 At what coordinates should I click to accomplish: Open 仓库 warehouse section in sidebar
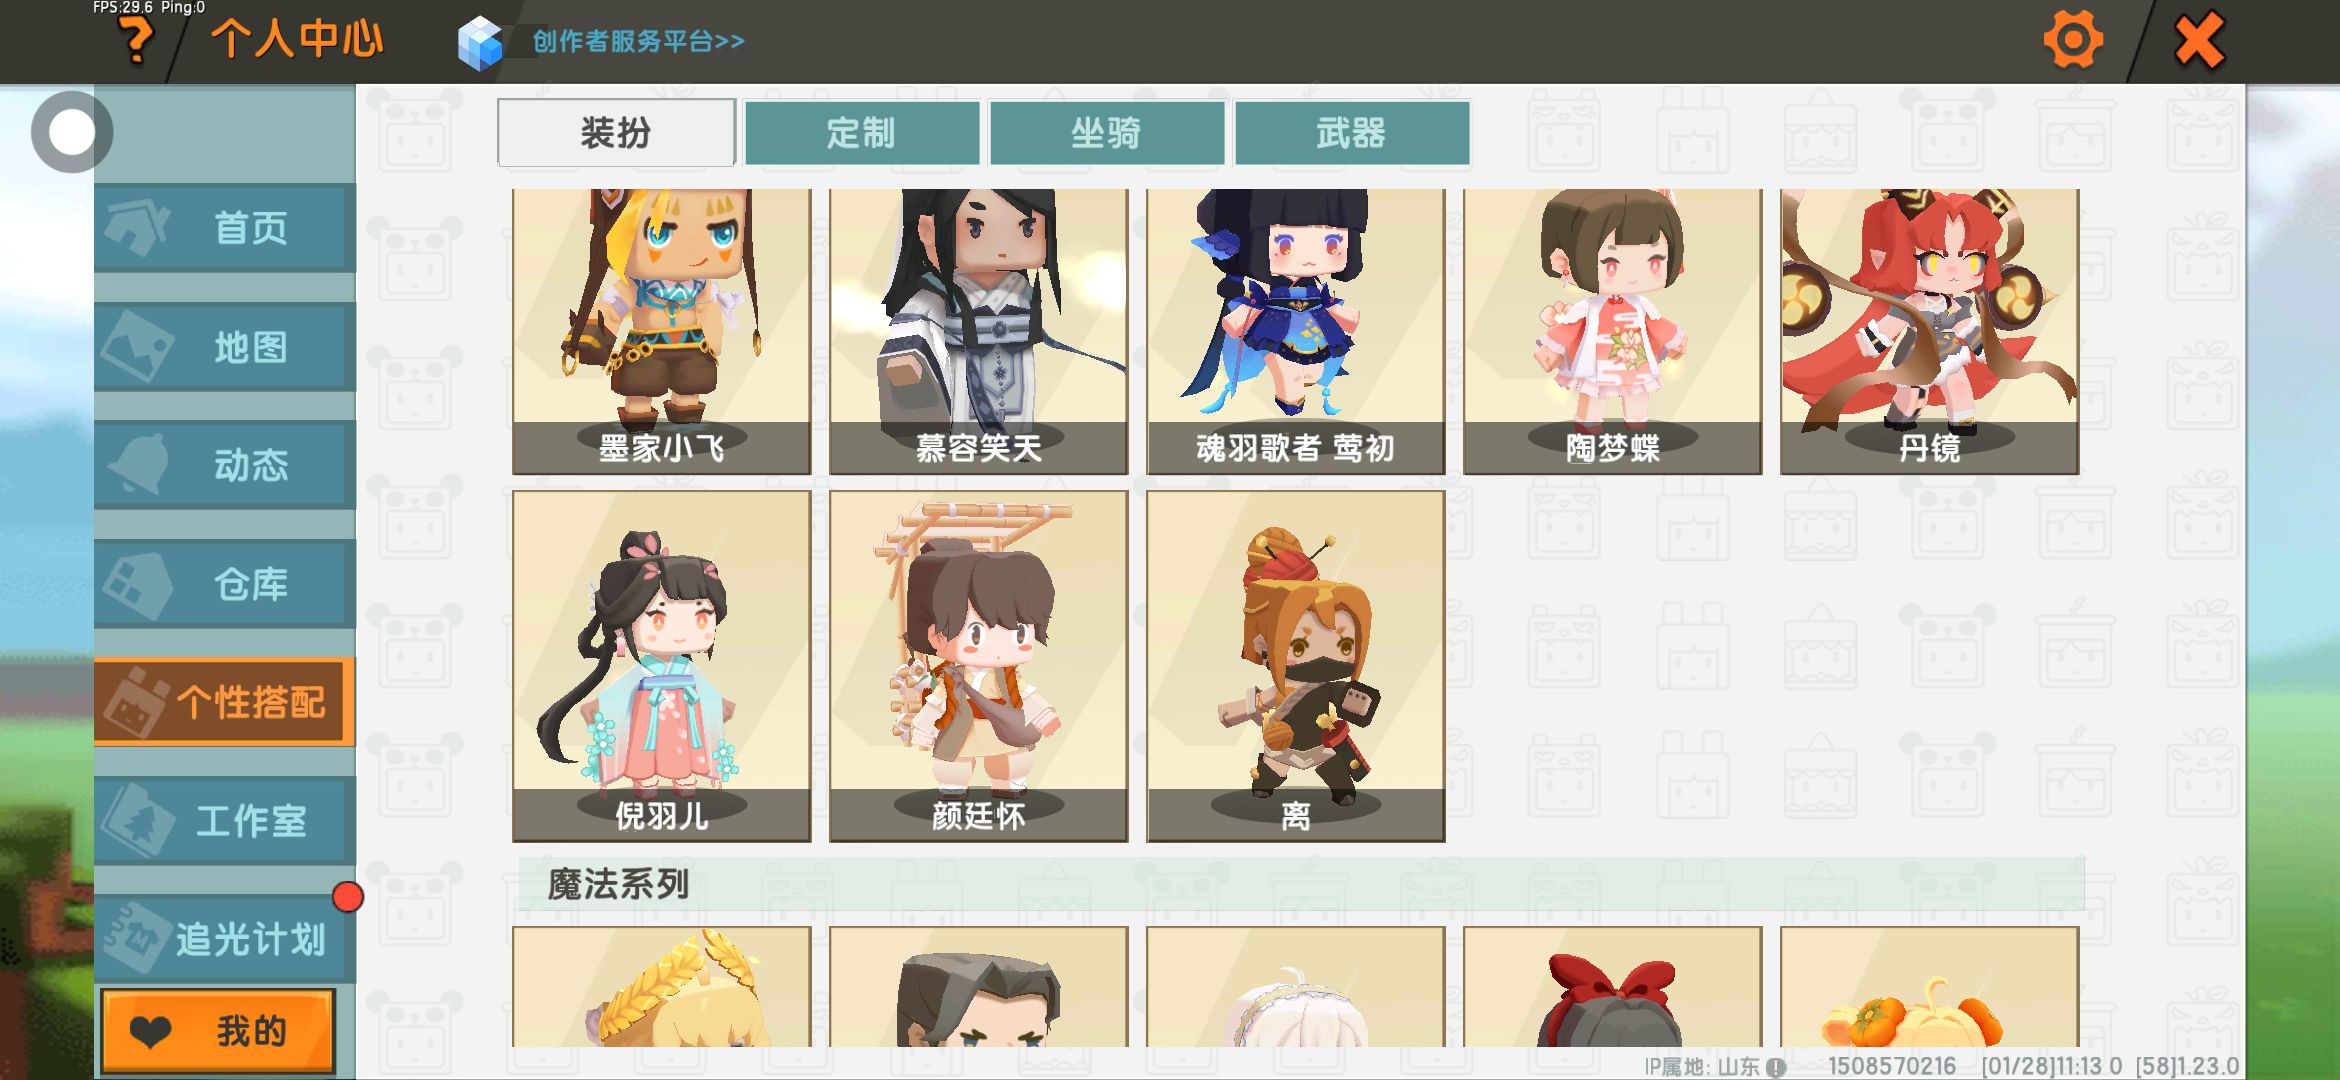coord(225,584)
